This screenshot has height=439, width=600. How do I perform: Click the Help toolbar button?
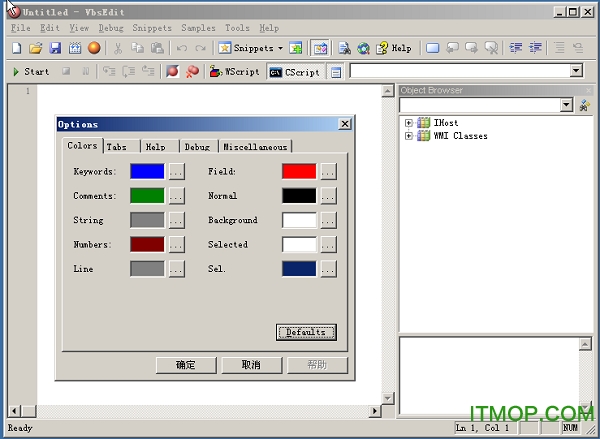(394, 48)
